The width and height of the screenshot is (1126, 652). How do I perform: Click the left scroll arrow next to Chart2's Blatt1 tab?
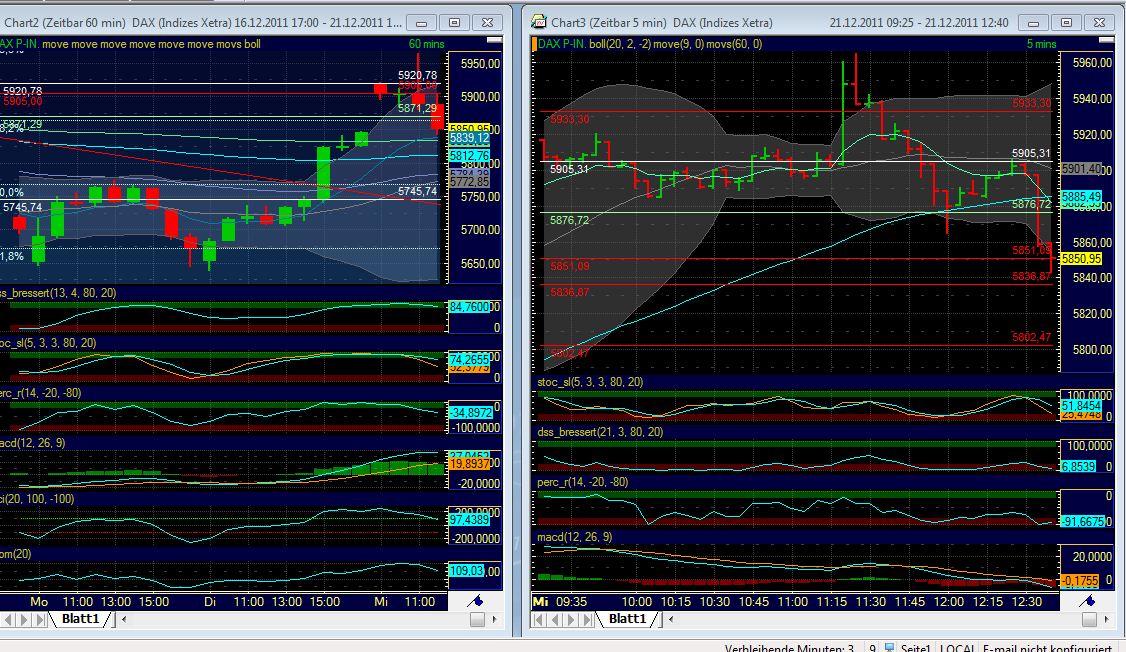coord(124,620)
